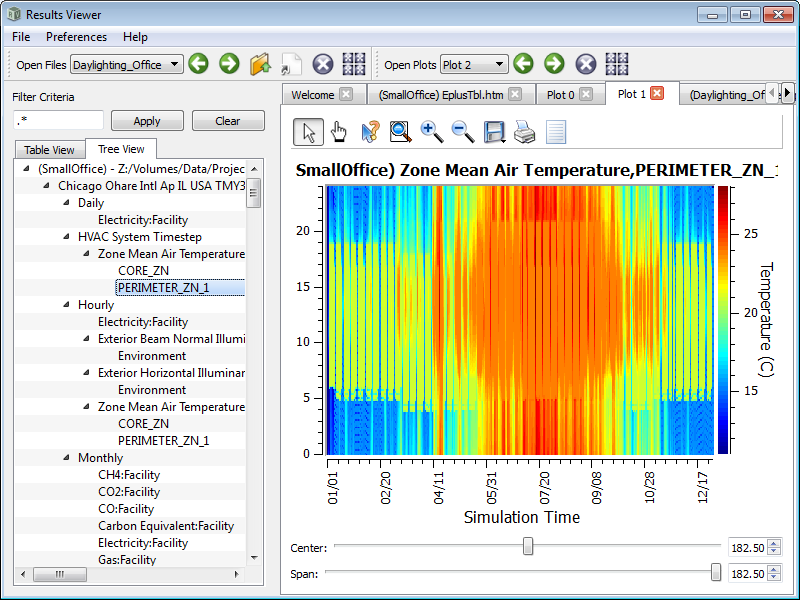Open the (SmallOffice) EplusTbl.htm tab
Image resolution: width=800 pixels, height=600 pixels.
(x=441, y=94)
